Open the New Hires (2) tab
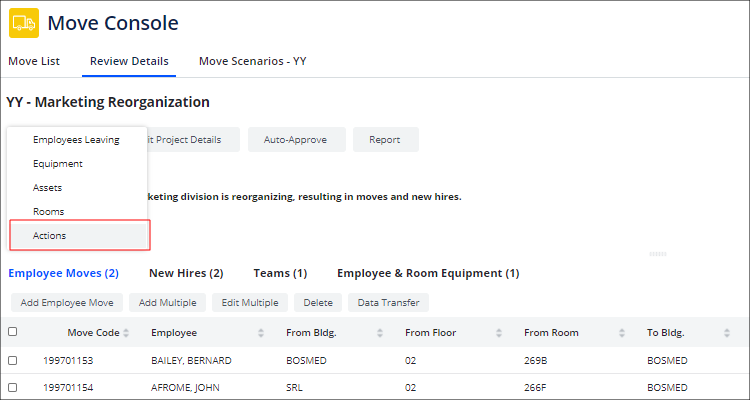The image size is (750, 400). pos(186,273)
